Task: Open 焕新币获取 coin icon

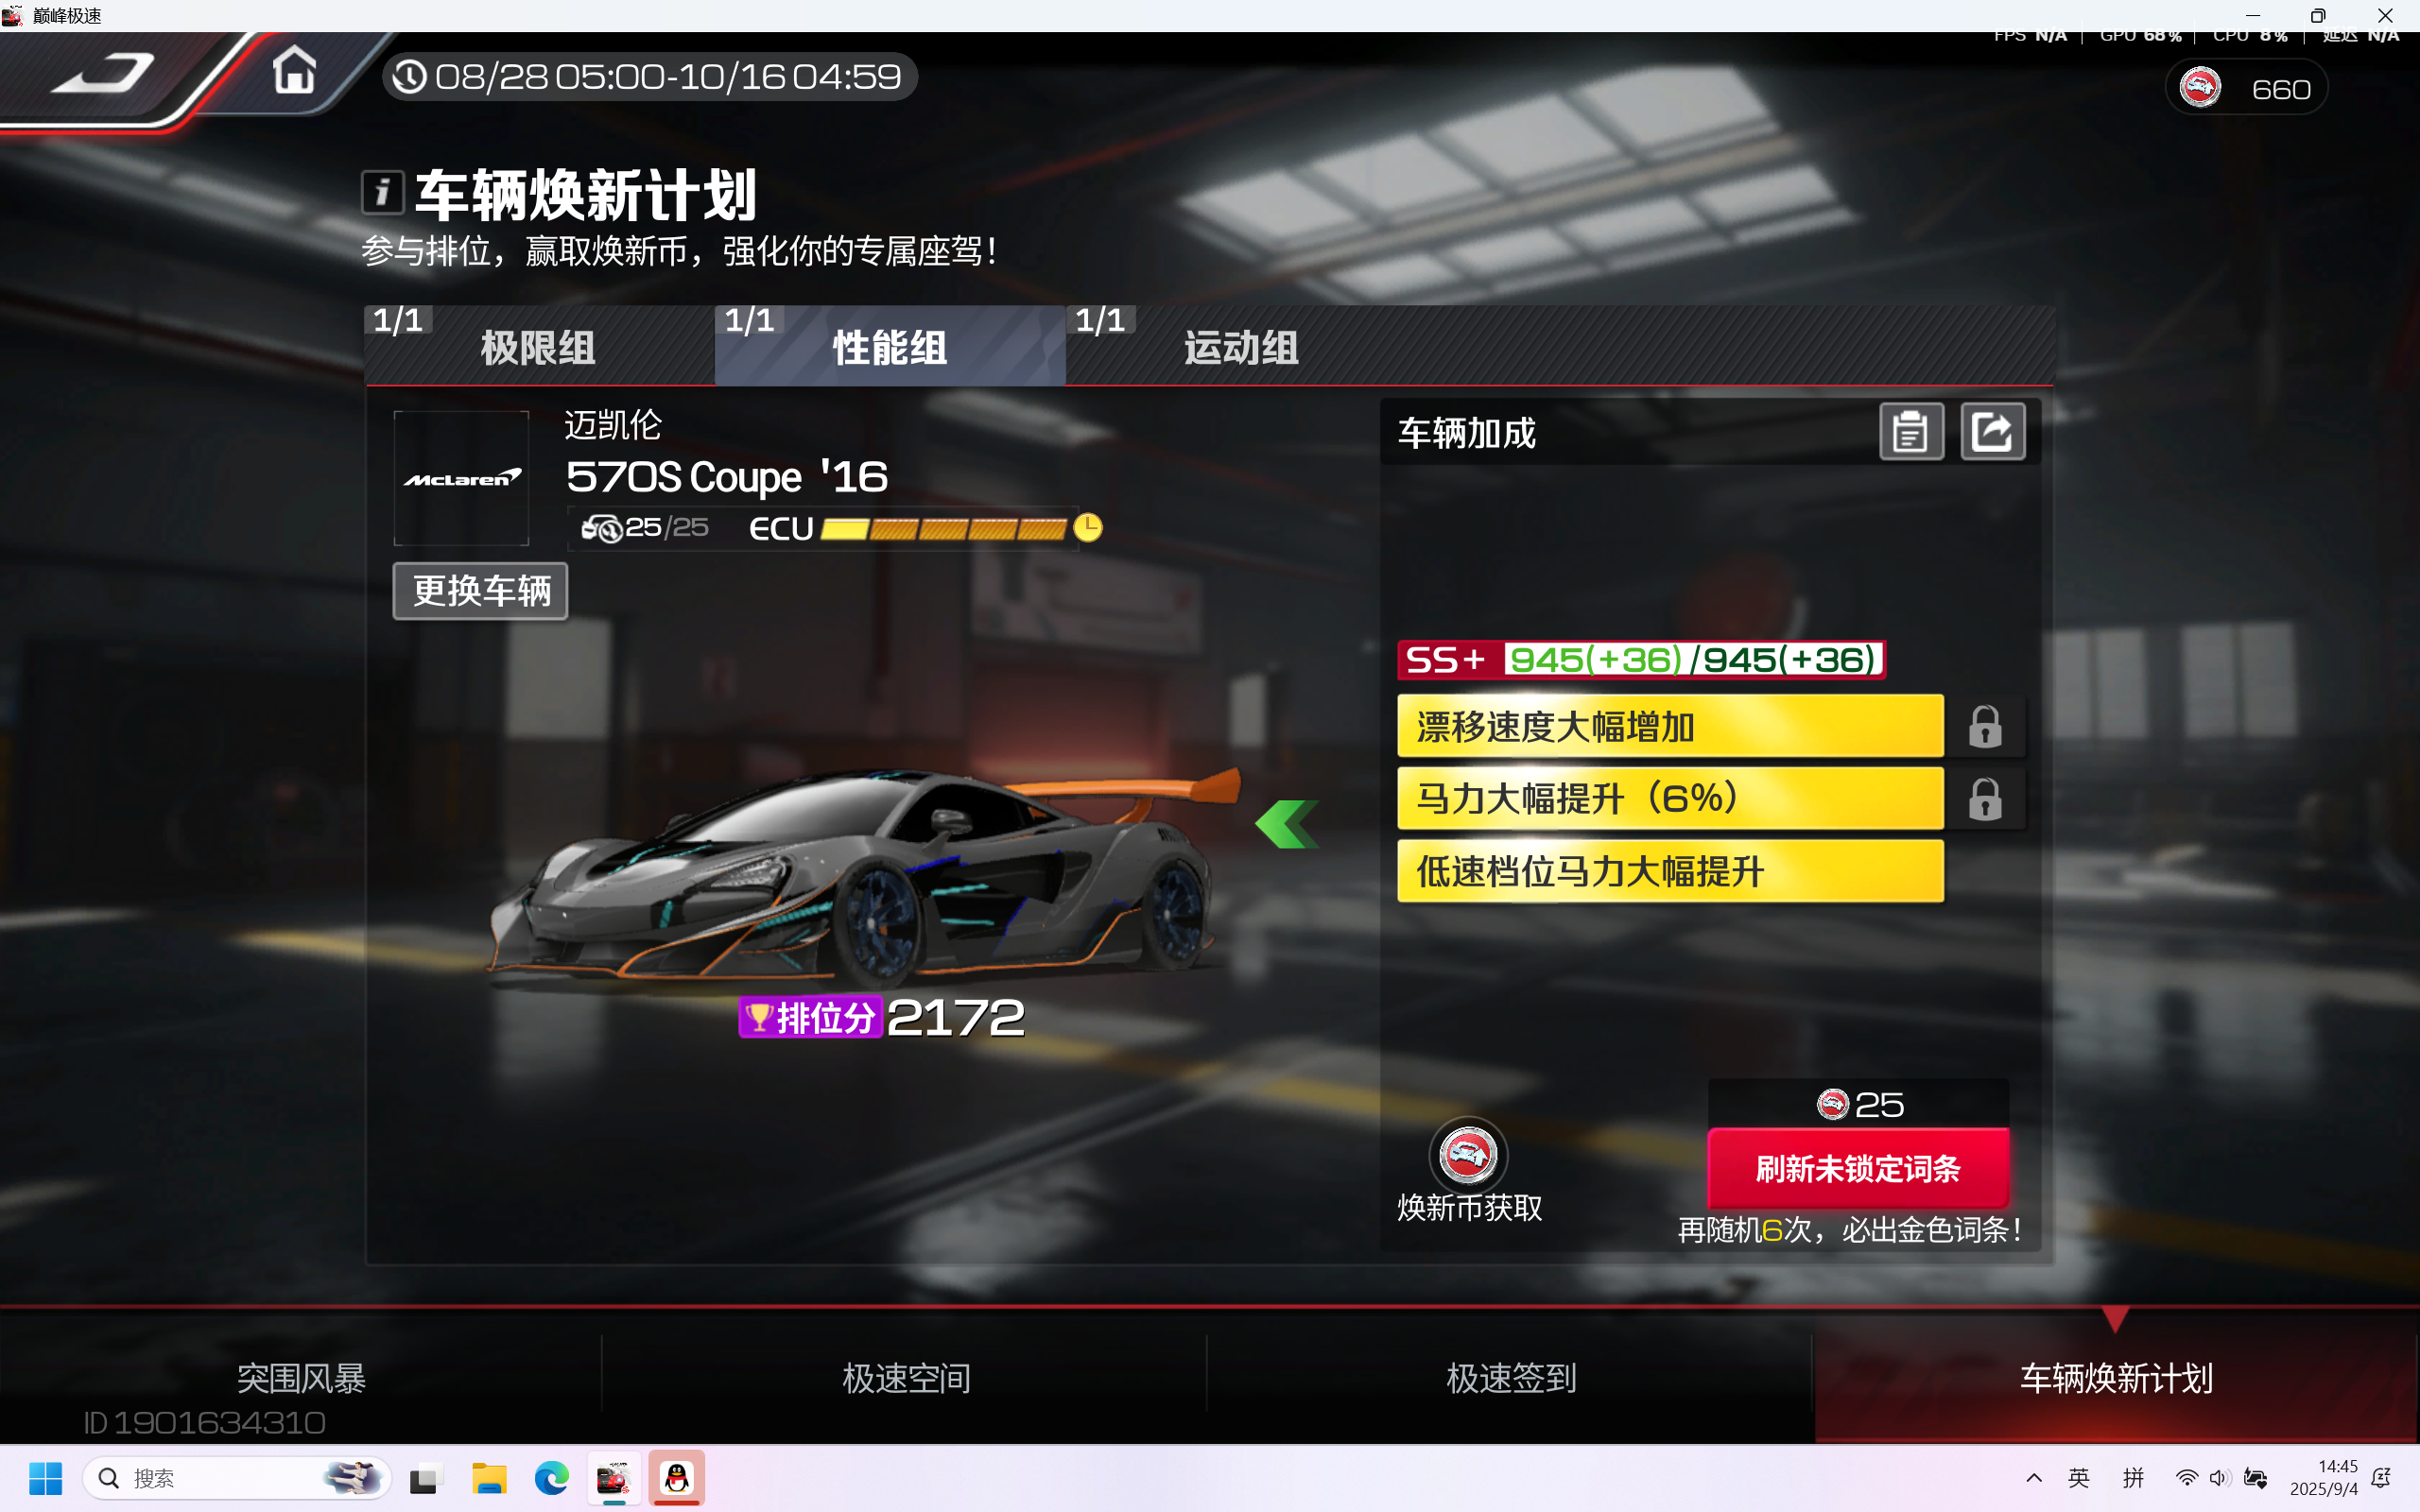Action: [1468, 1155]
